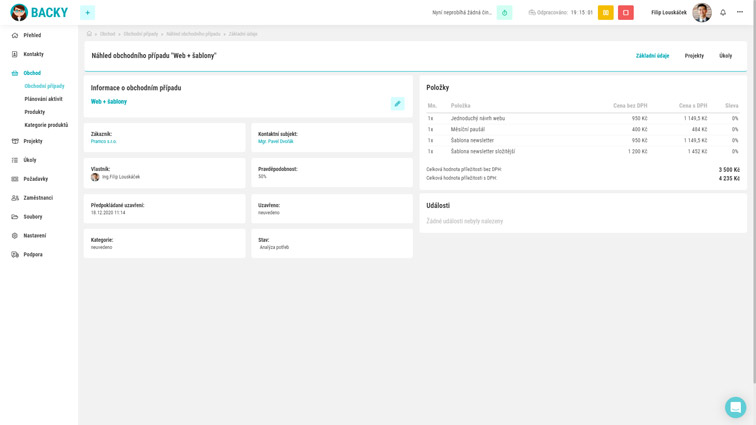Switch to the Úkoly tab
The image size is (756, 425).
[725, 56]
